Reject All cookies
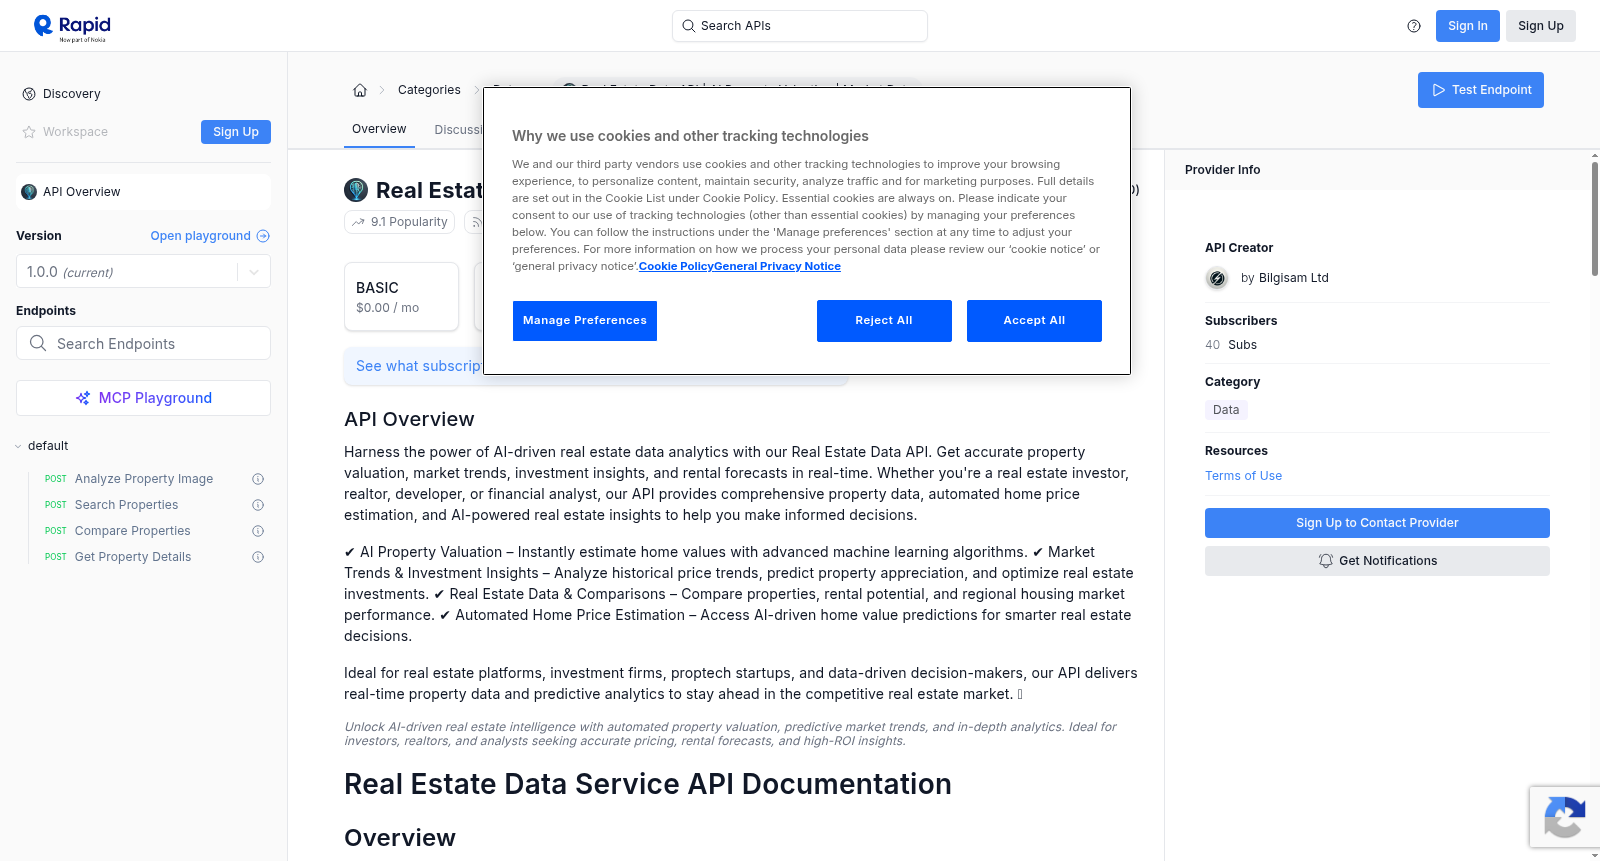1600x861 pixels. point(884,321)
